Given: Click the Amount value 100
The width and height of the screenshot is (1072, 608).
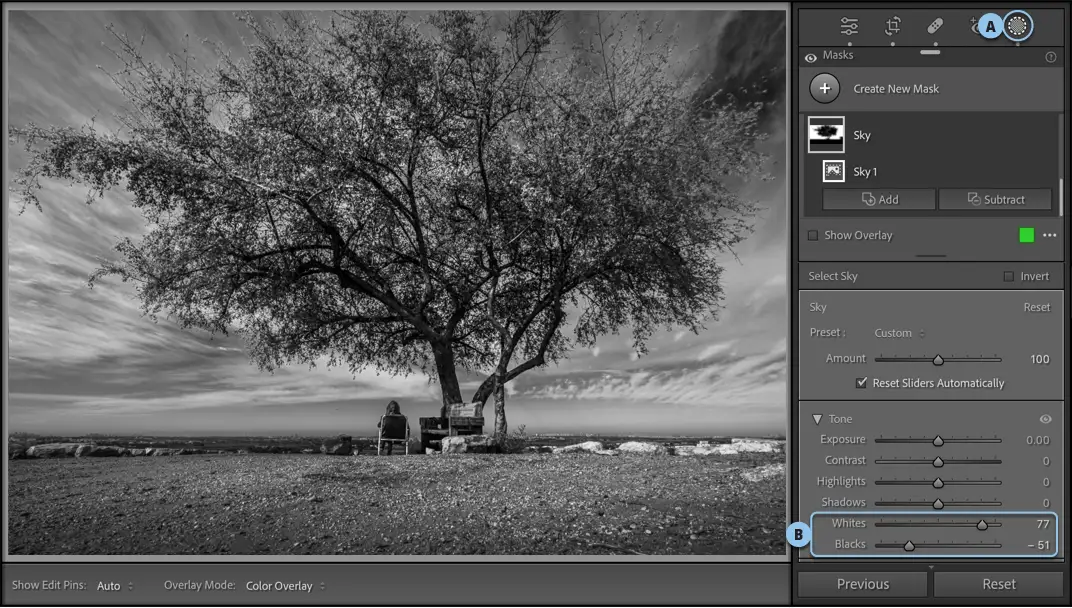Looking at the screenshot, I should pyautogui.click(x=1039, y=359).
